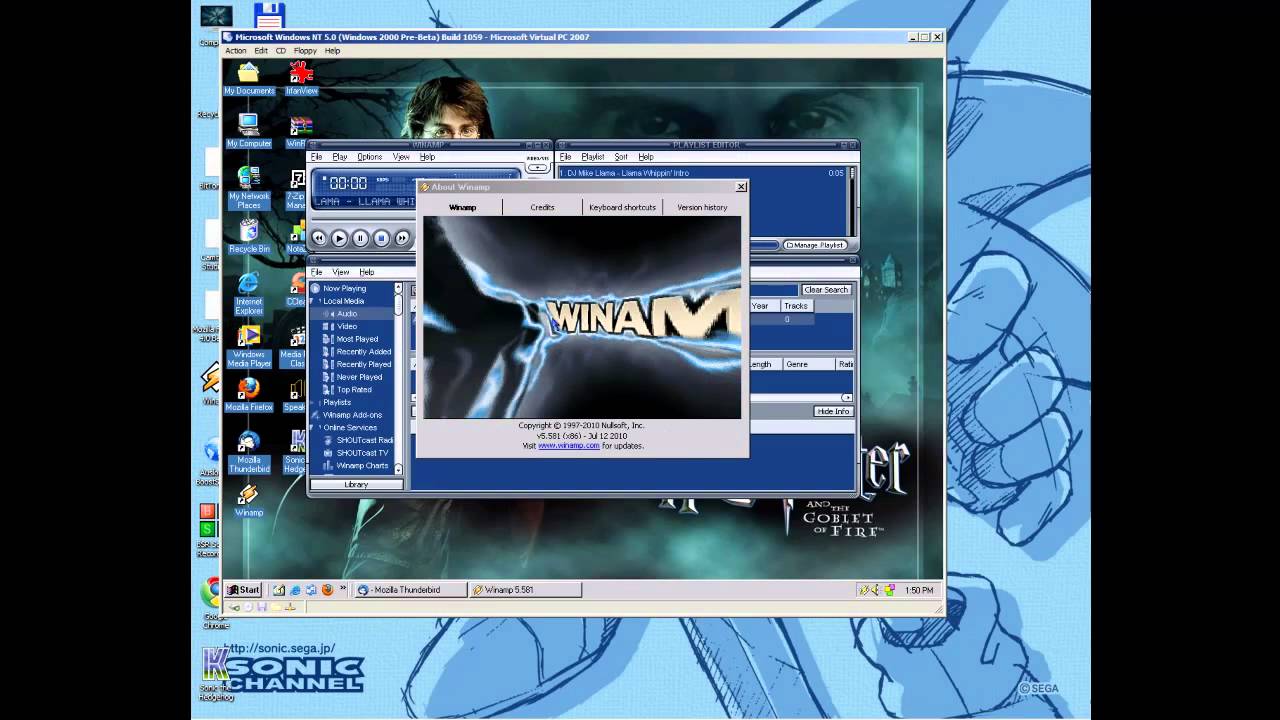Select the Most Played smart view

356,339
